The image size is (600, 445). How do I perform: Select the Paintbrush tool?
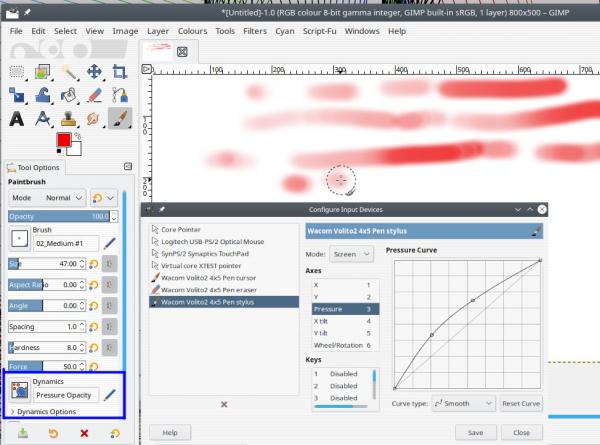[120, 119]
